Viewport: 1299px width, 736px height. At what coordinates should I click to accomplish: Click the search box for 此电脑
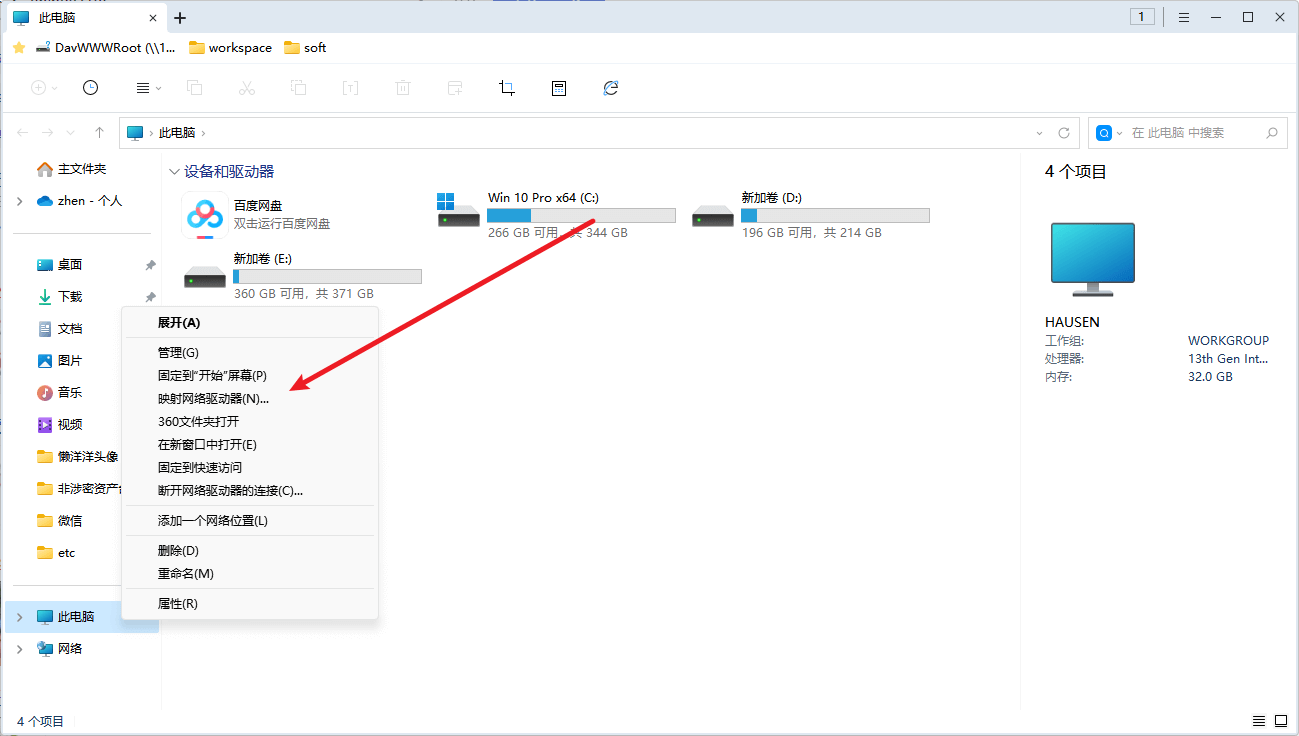pos(1190,133)
